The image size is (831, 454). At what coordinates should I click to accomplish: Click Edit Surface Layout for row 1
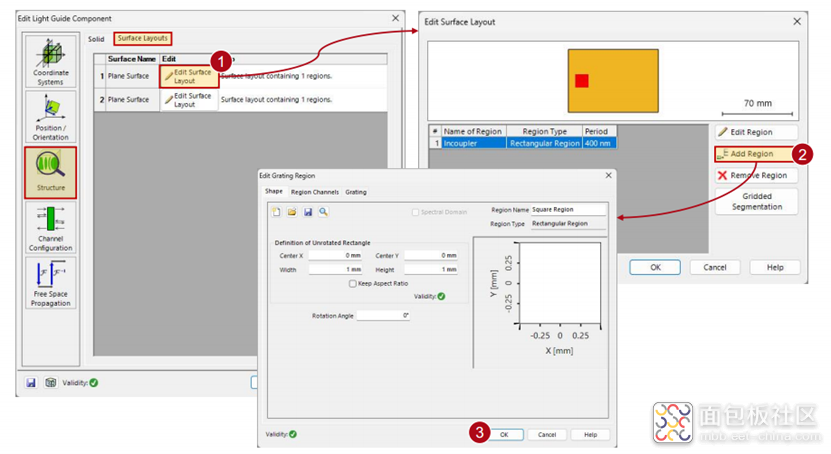(189, 76)
